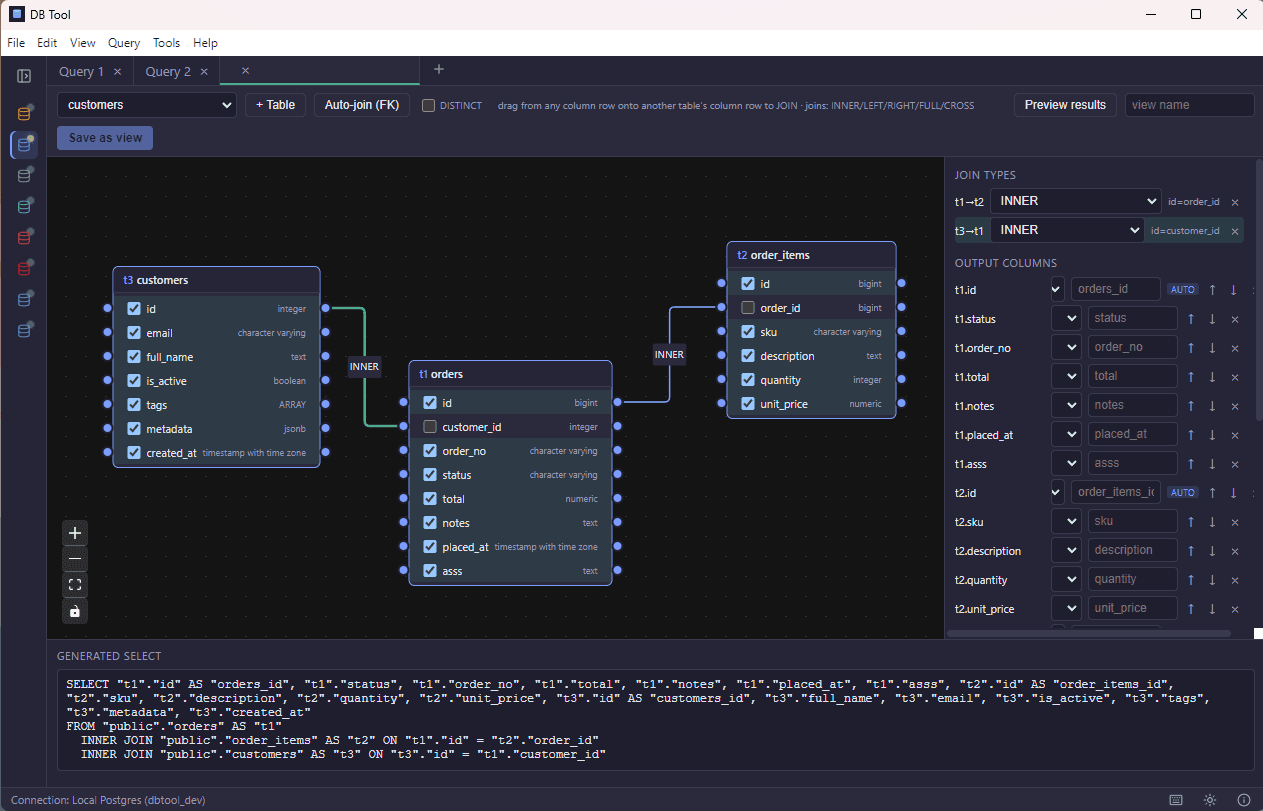Select the teal database connection icon
This screenshot has height=811, width=1263.
pyautogui.click(x=24, y=207)
